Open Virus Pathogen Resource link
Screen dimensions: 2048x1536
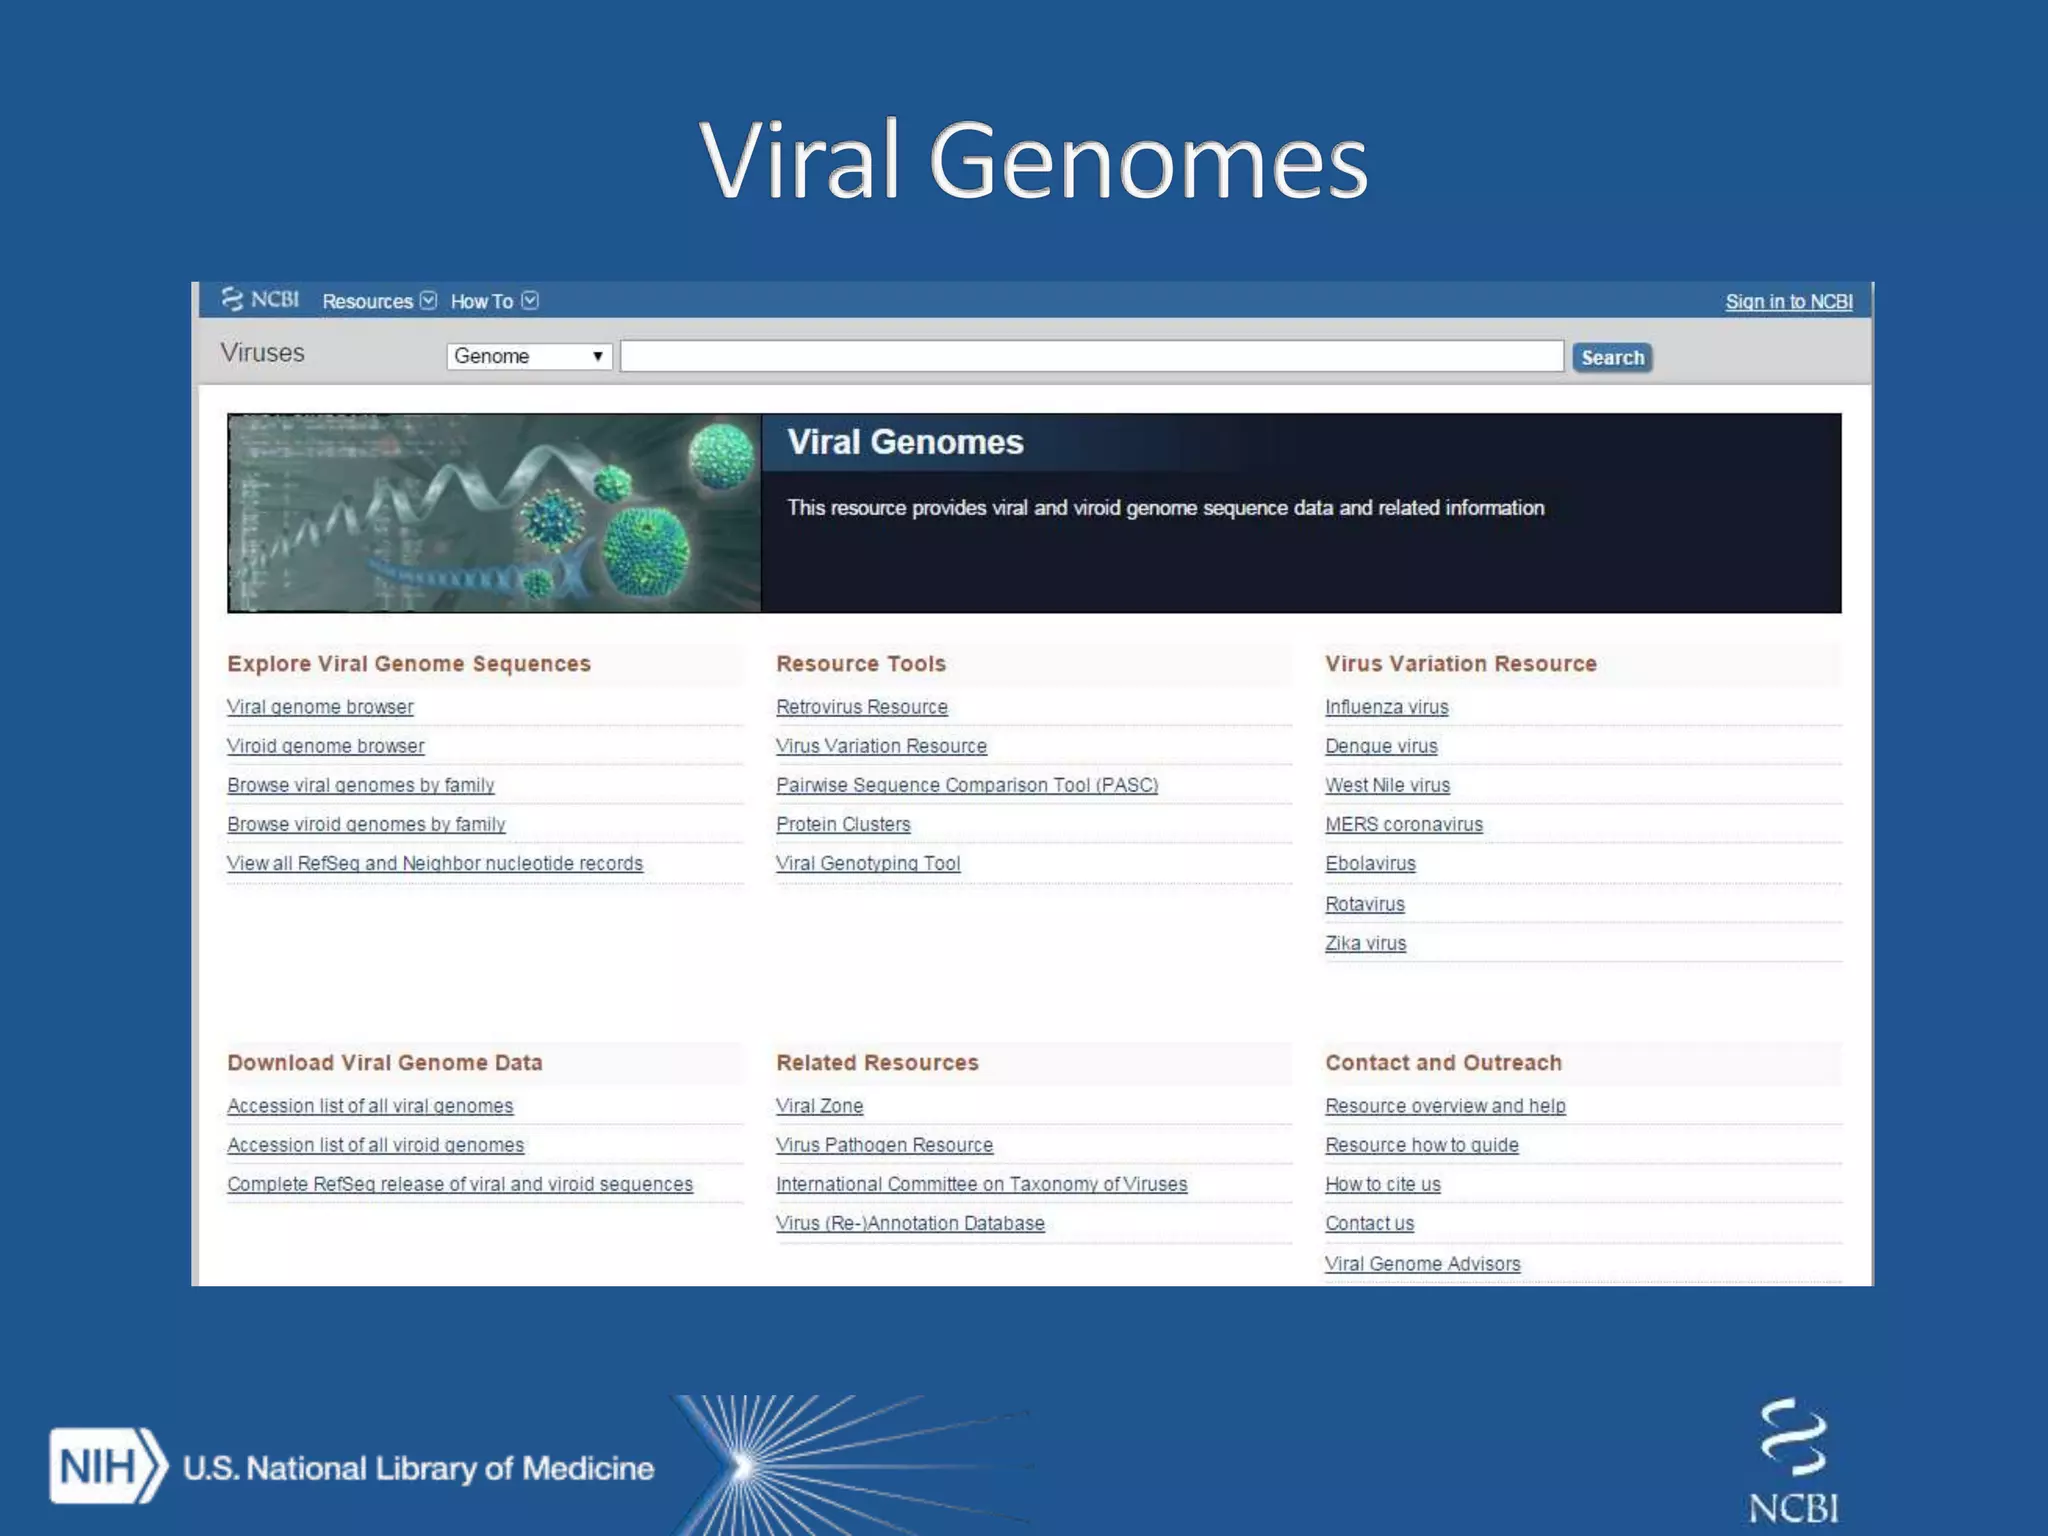coord(884,1145)
